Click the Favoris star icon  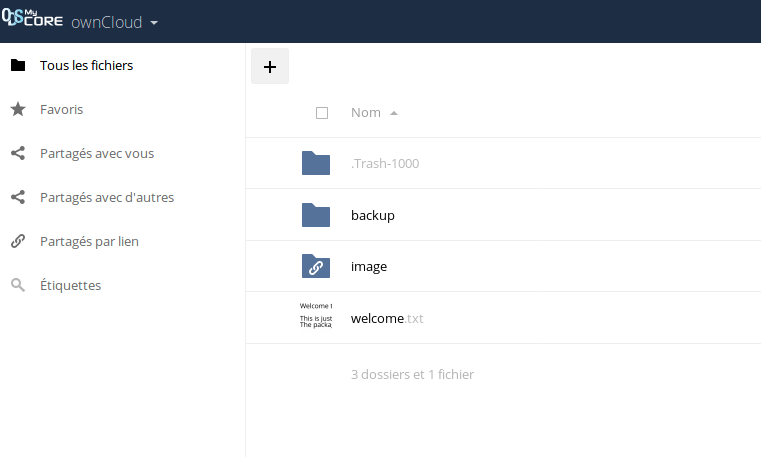[17, 110]
